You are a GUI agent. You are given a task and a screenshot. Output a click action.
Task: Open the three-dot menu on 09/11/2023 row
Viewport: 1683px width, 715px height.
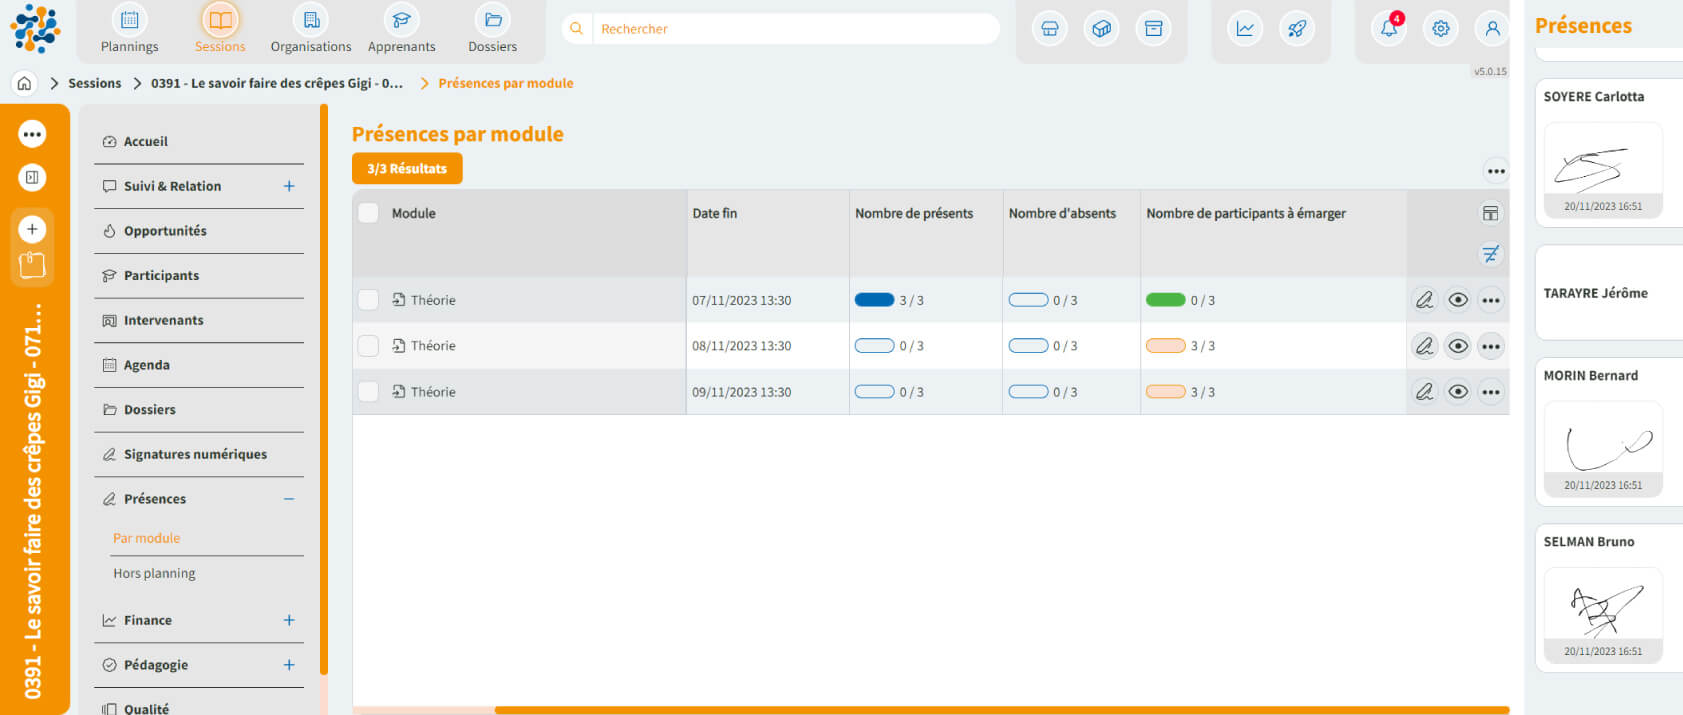[1490, 392]
